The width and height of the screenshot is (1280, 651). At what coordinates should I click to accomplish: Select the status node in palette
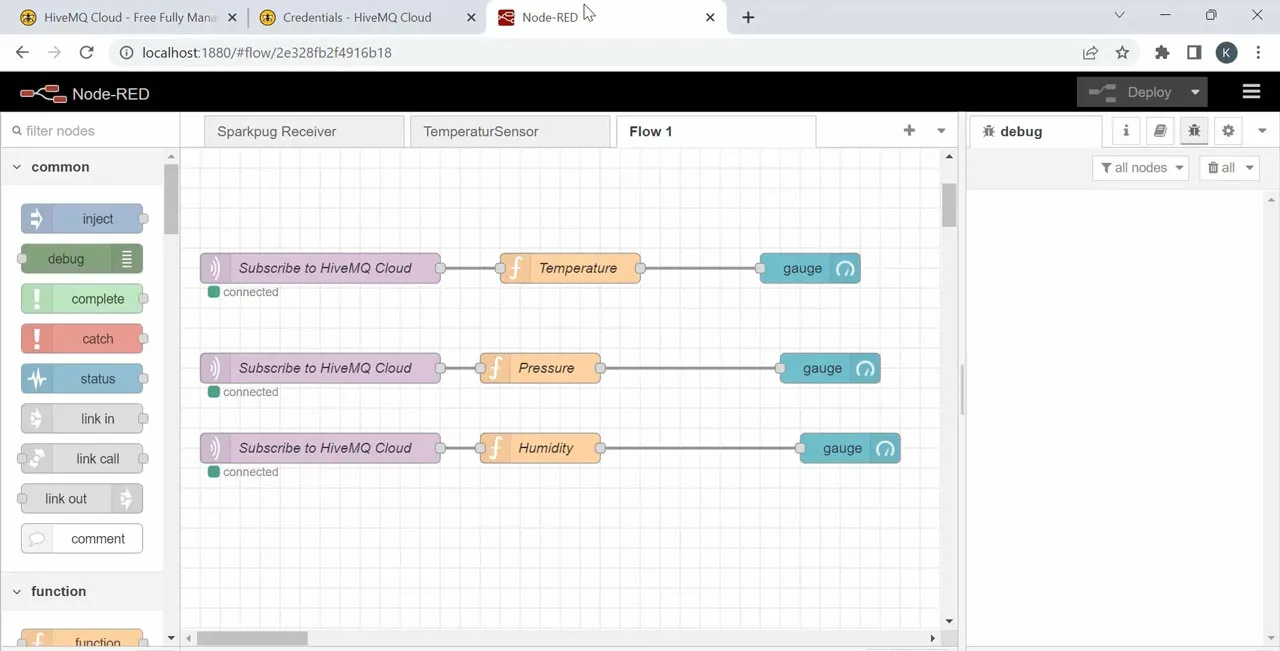coord(82,379)
